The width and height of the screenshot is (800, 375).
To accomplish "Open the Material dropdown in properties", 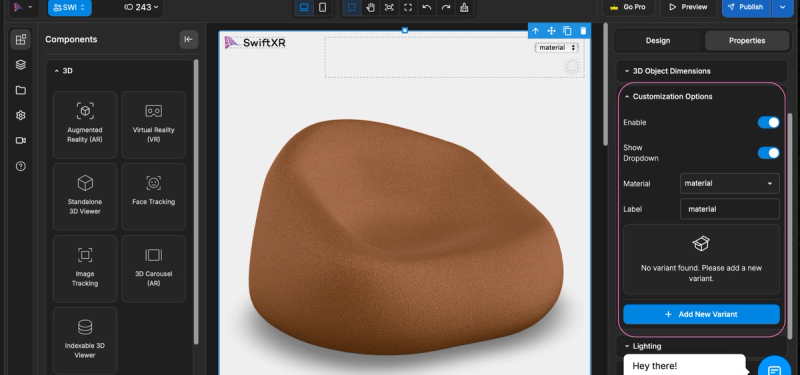I will [x=730, y=184].
